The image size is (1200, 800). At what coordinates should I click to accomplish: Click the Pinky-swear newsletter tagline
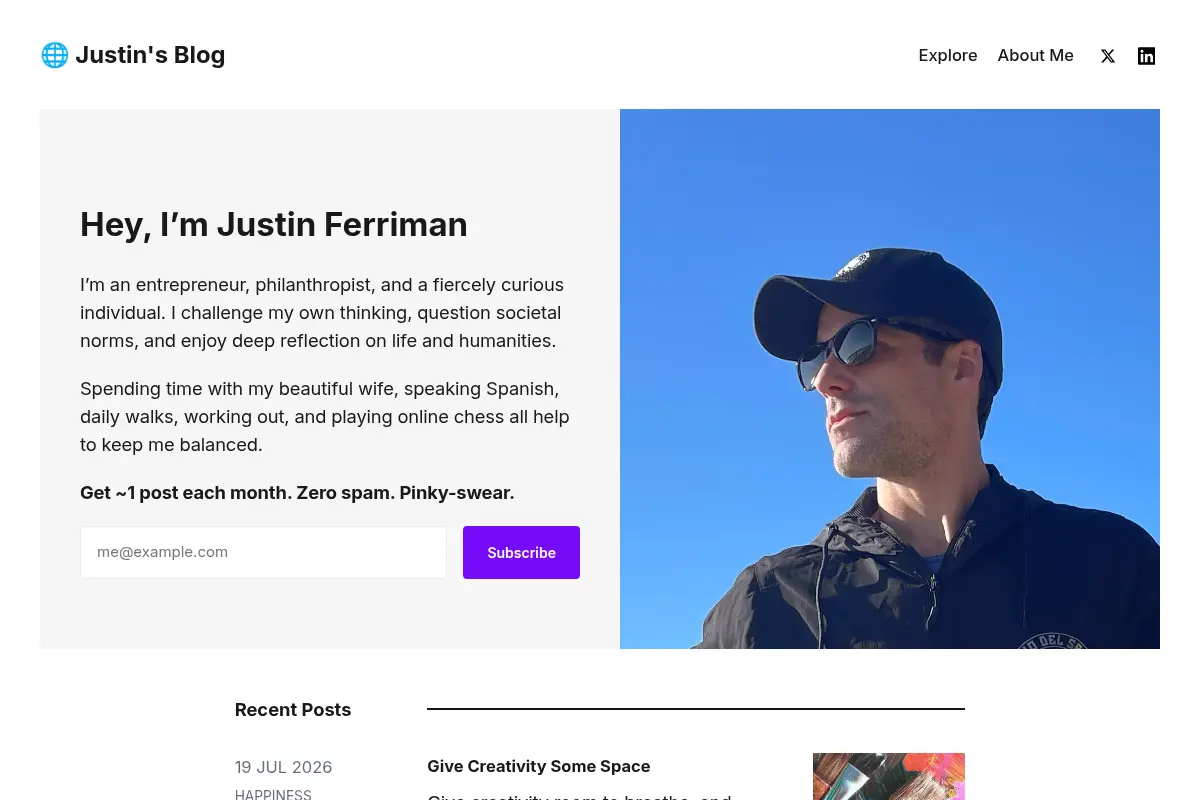coord(297,493)
